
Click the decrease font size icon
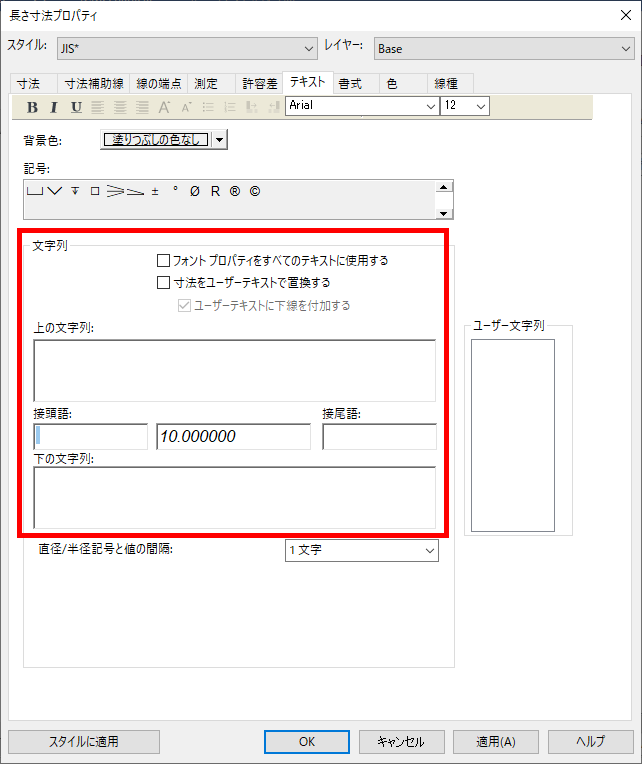[186, 108]
